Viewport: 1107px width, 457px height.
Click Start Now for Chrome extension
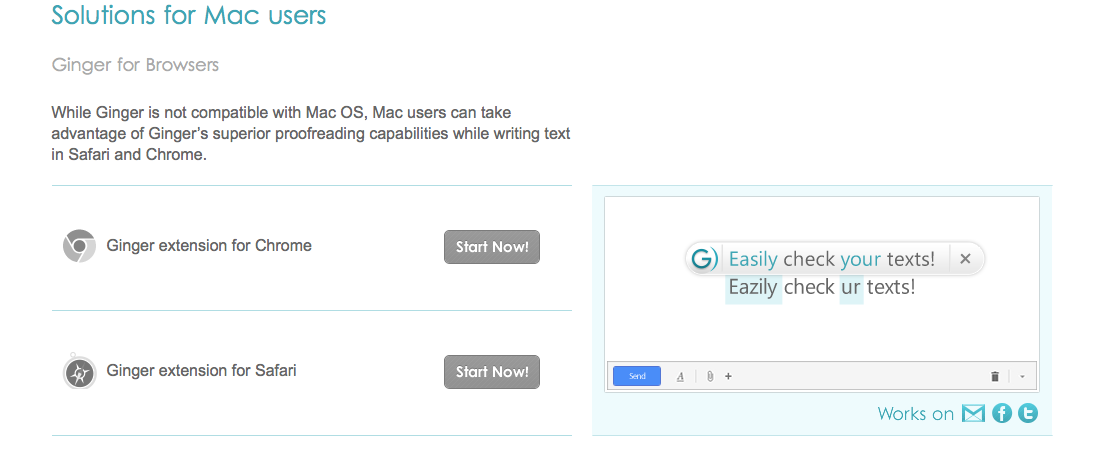coord(491,247)
